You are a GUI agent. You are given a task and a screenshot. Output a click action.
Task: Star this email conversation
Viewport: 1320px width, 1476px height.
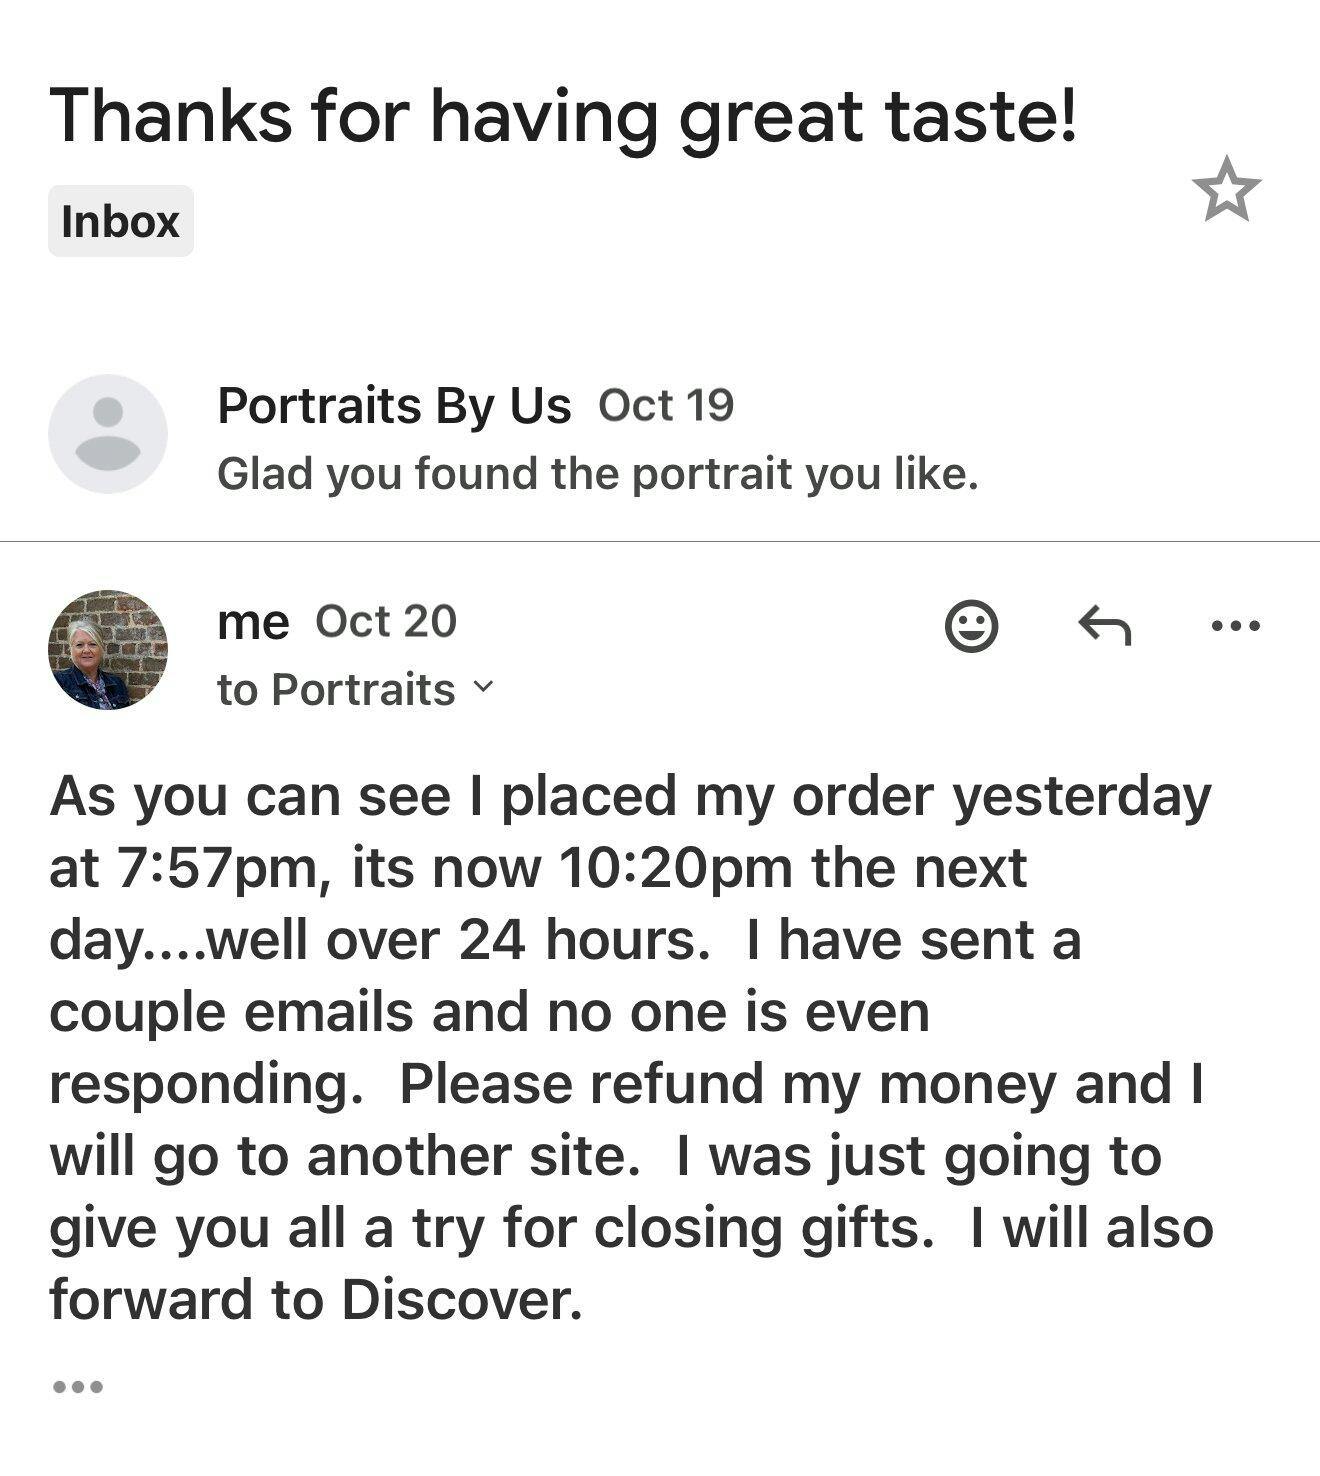click(1226, 189)
